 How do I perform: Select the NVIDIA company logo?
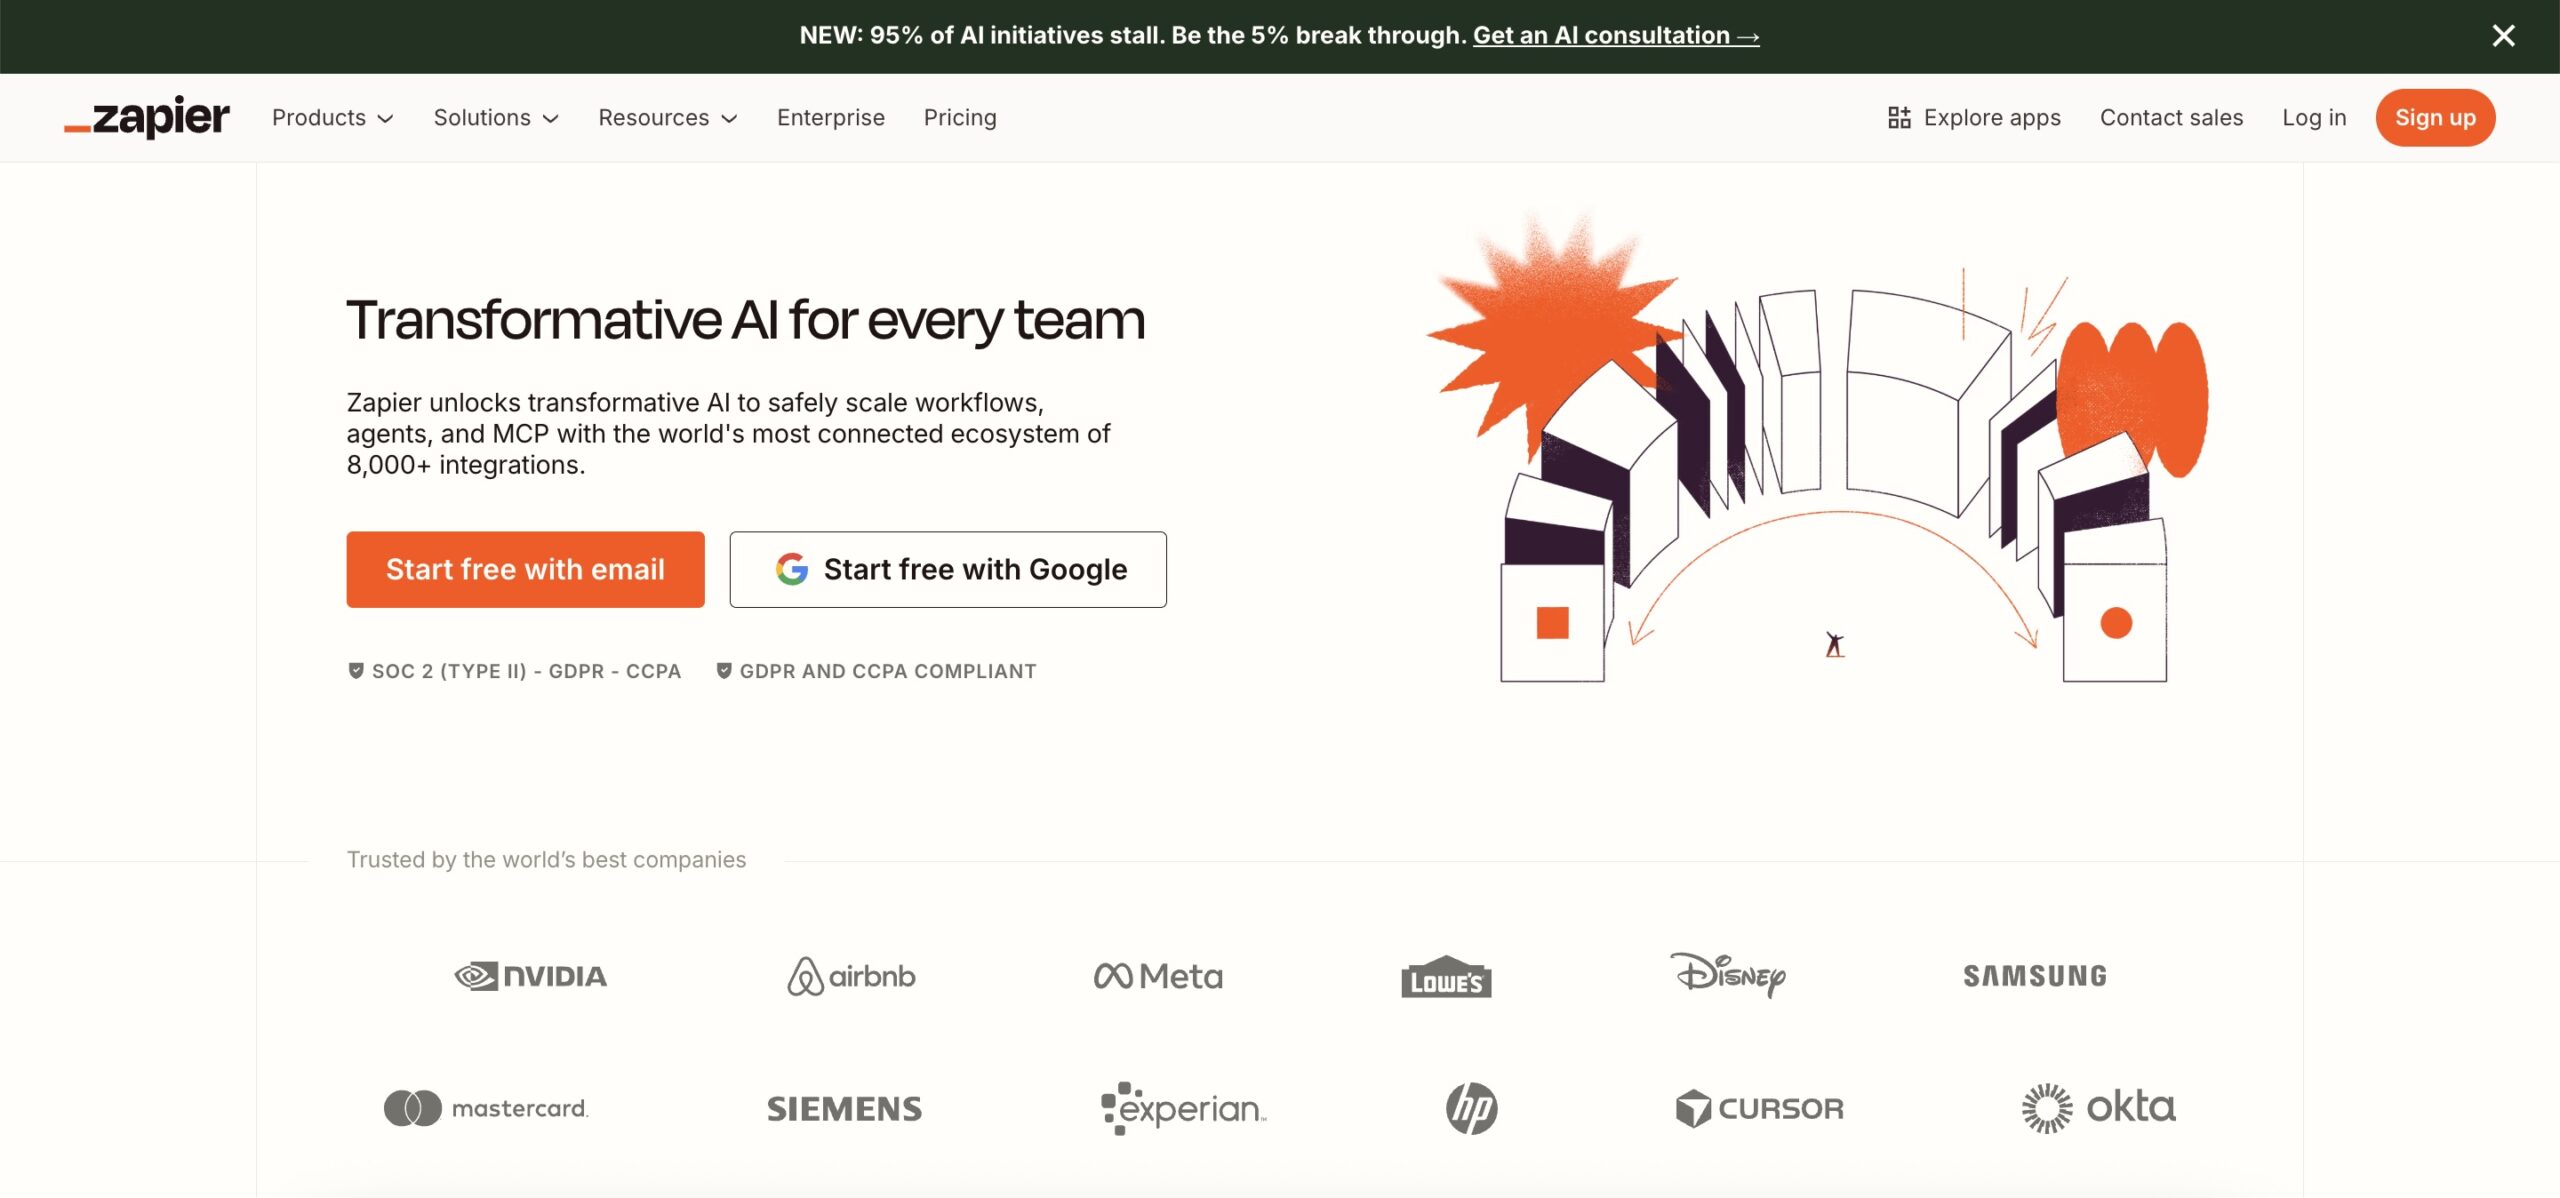pyautogui.click(x=531, y=976)
